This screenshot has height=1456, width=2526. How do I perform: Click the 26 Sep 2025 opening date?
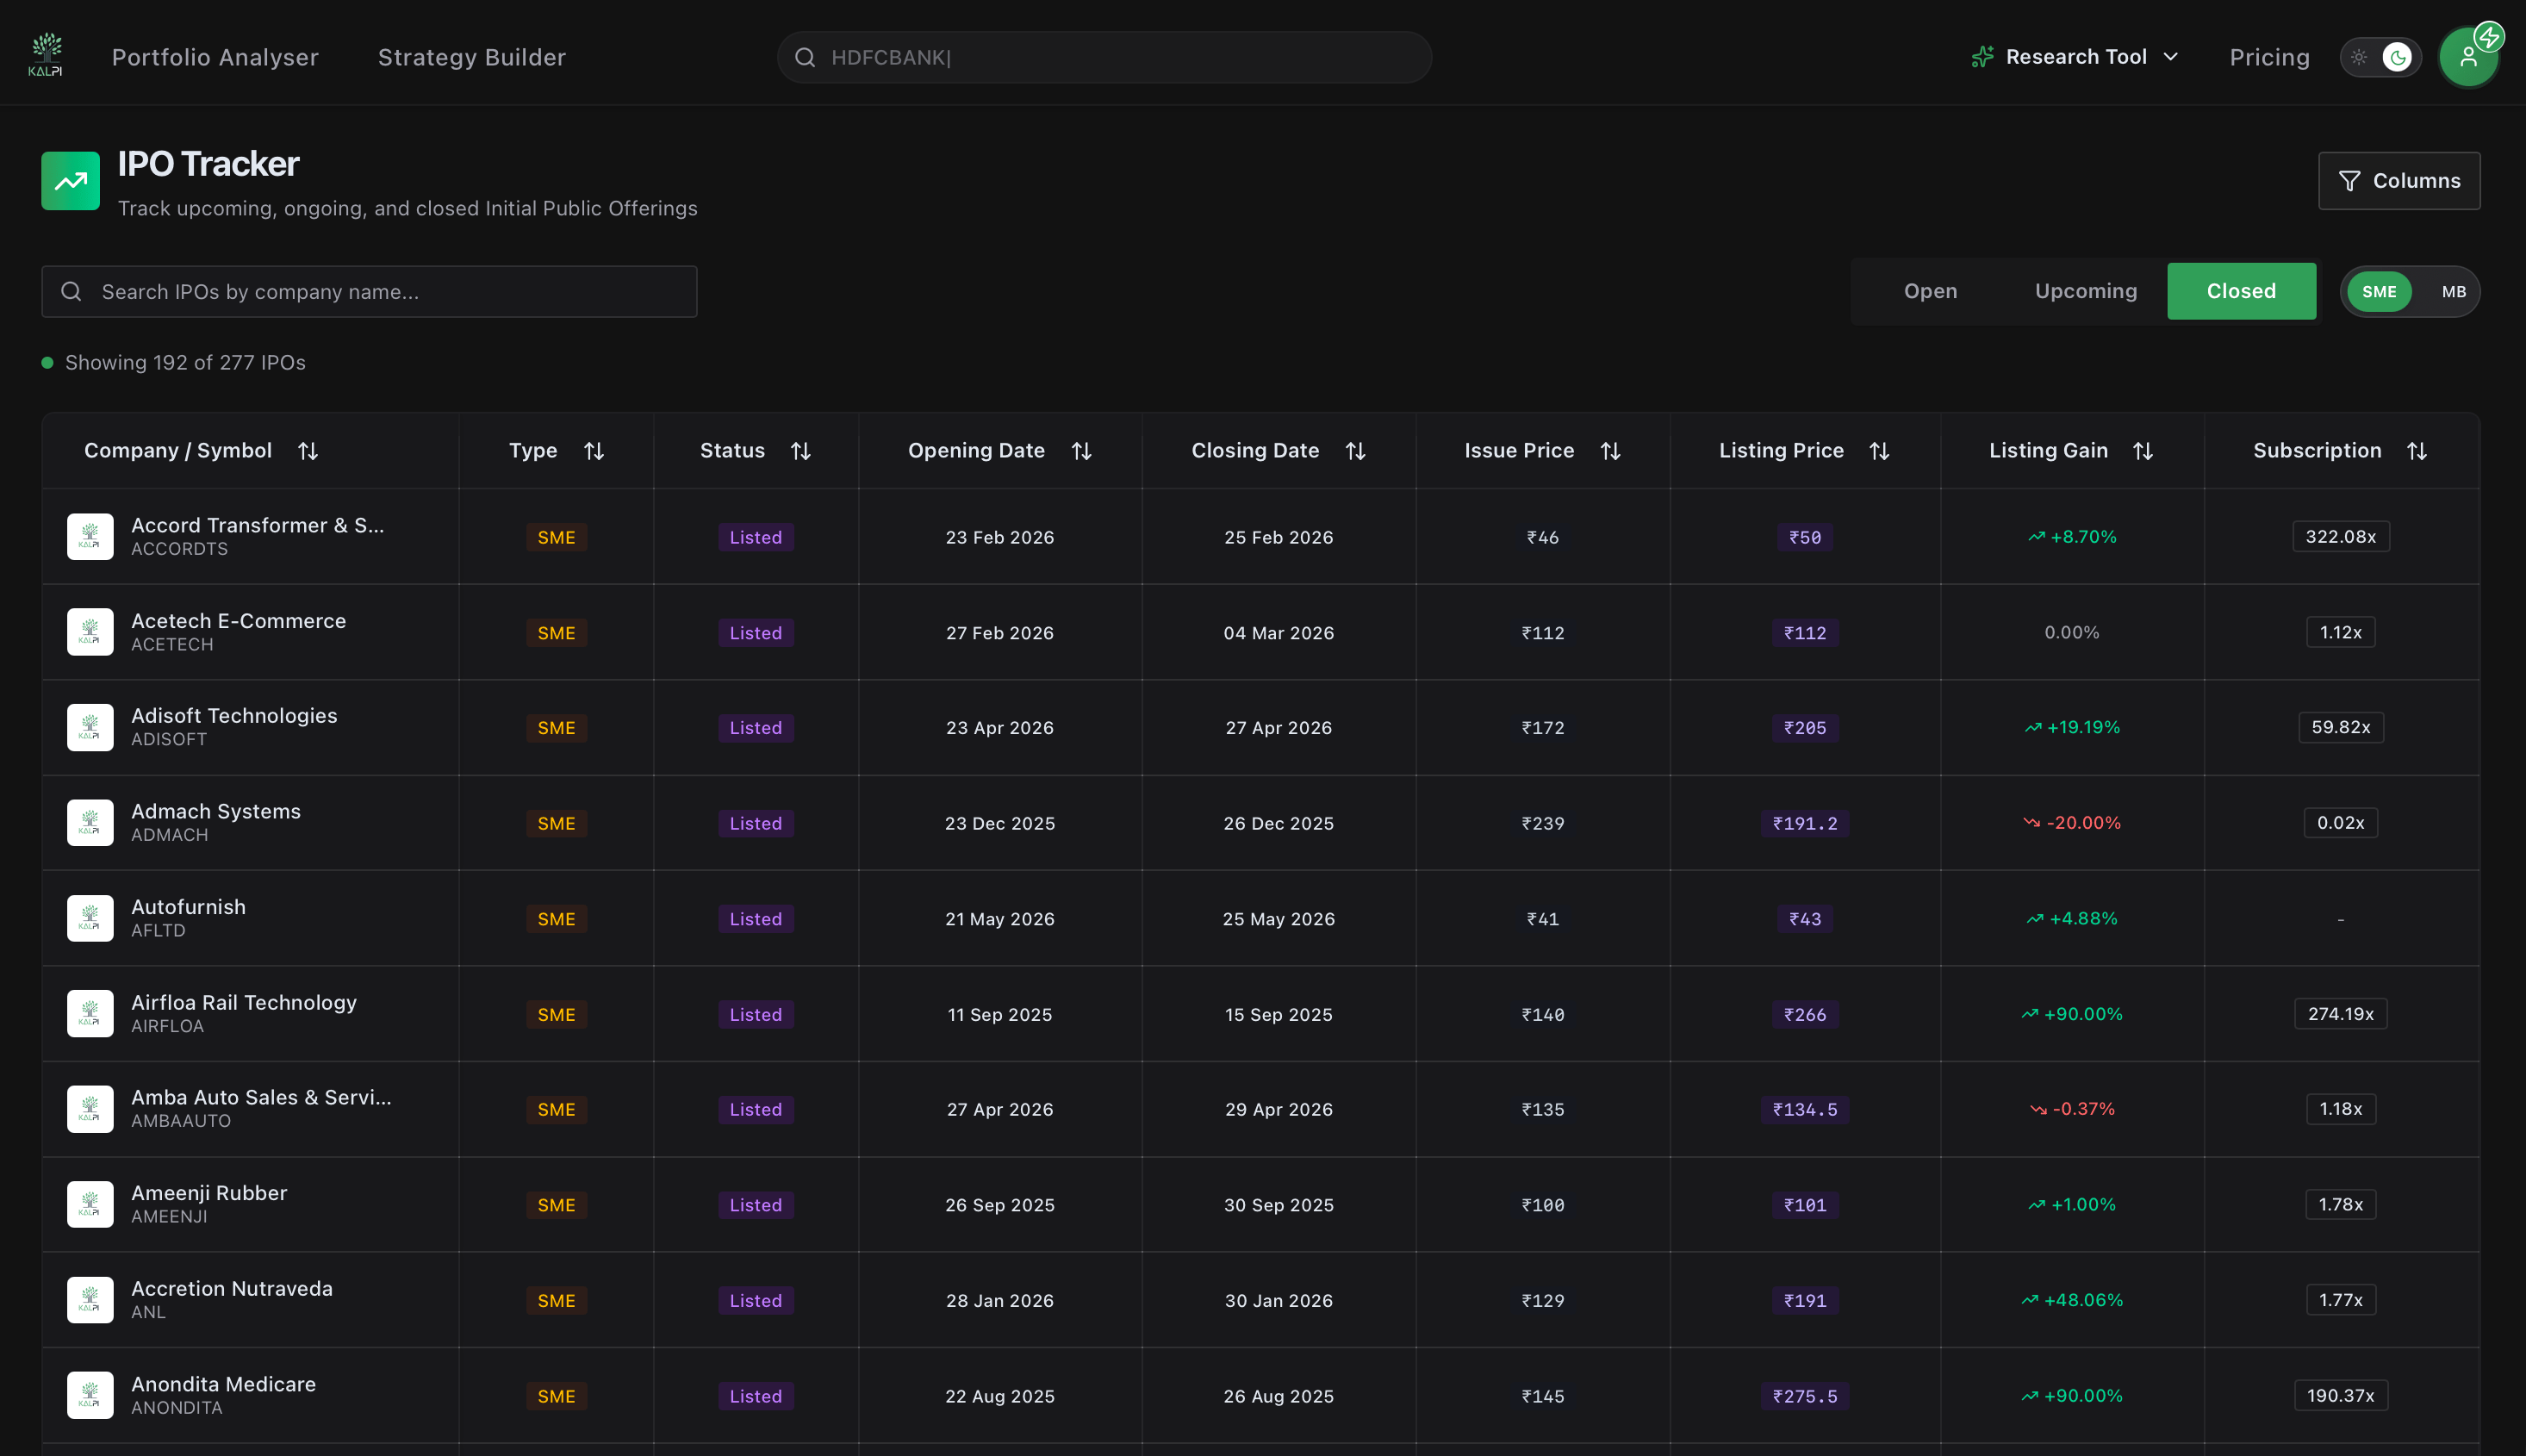(x=999, y=1206)
